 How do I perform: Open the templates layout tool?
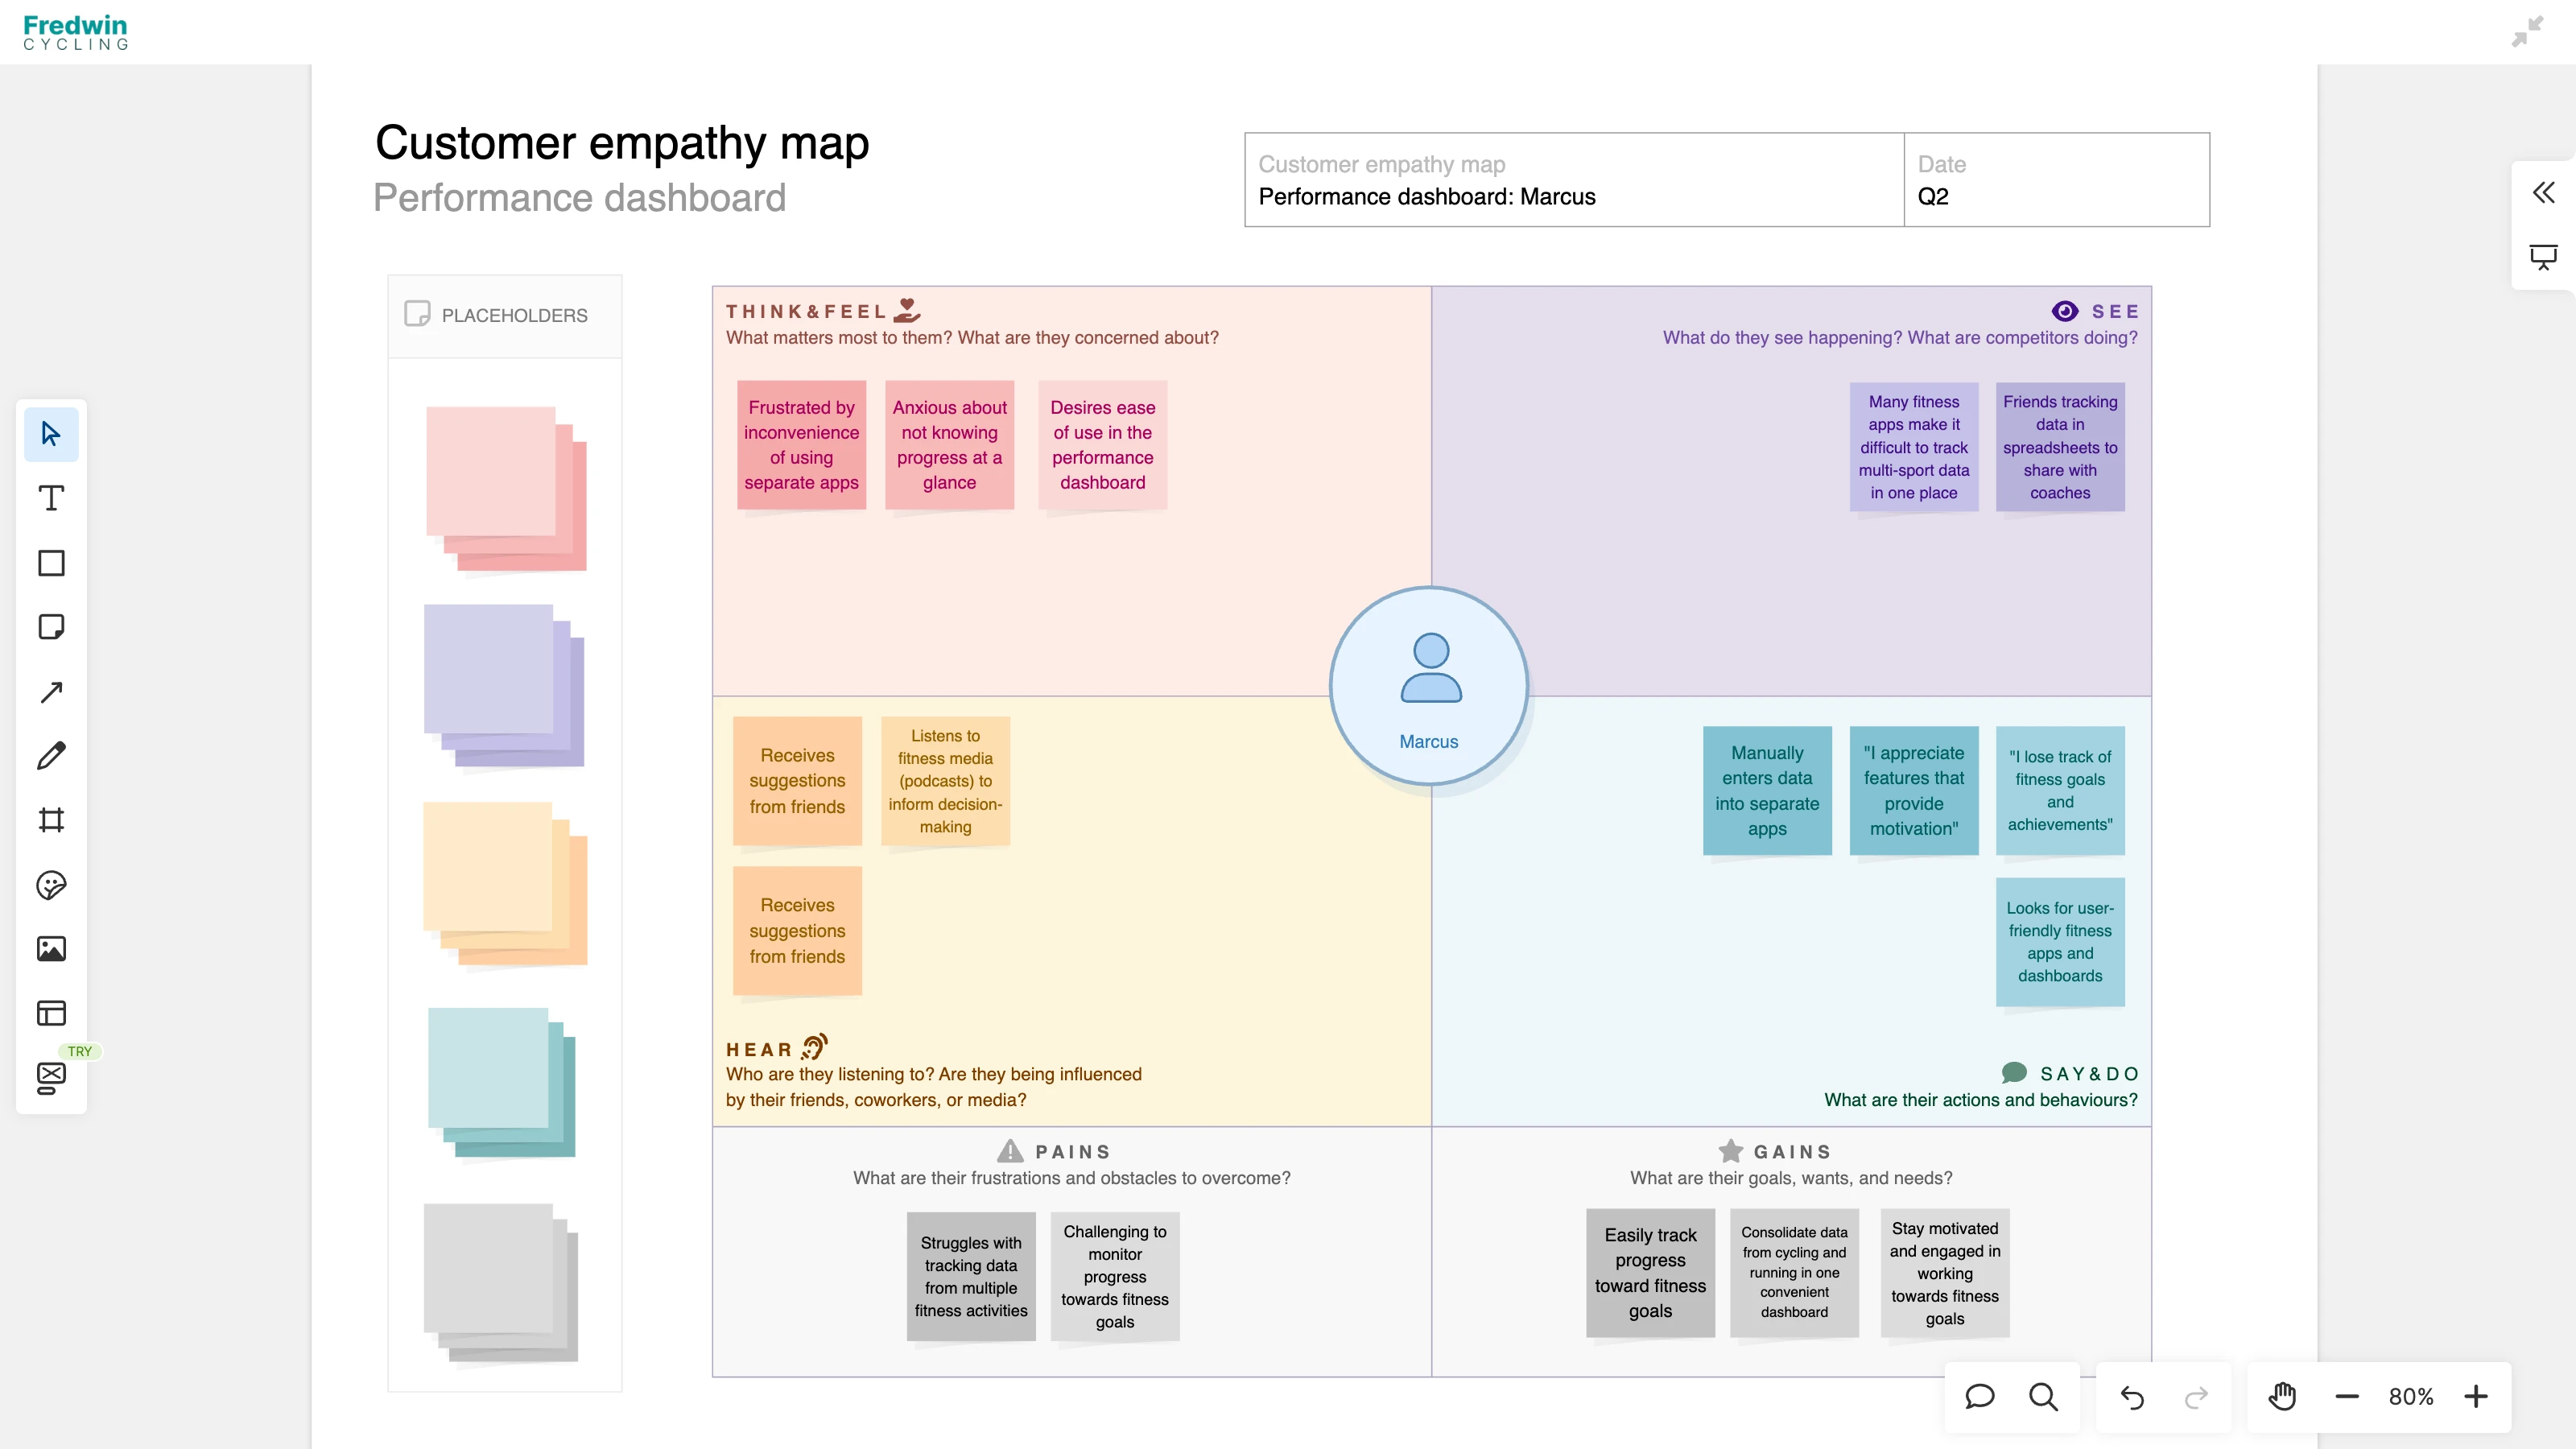click(51, 1013)
